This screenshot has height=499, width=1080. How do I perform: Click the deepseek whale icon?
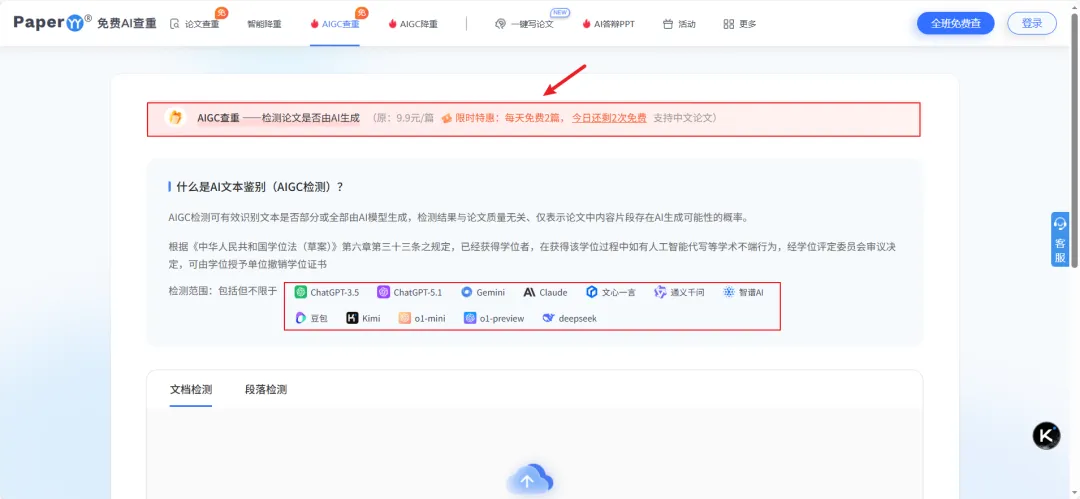point(548,318)
